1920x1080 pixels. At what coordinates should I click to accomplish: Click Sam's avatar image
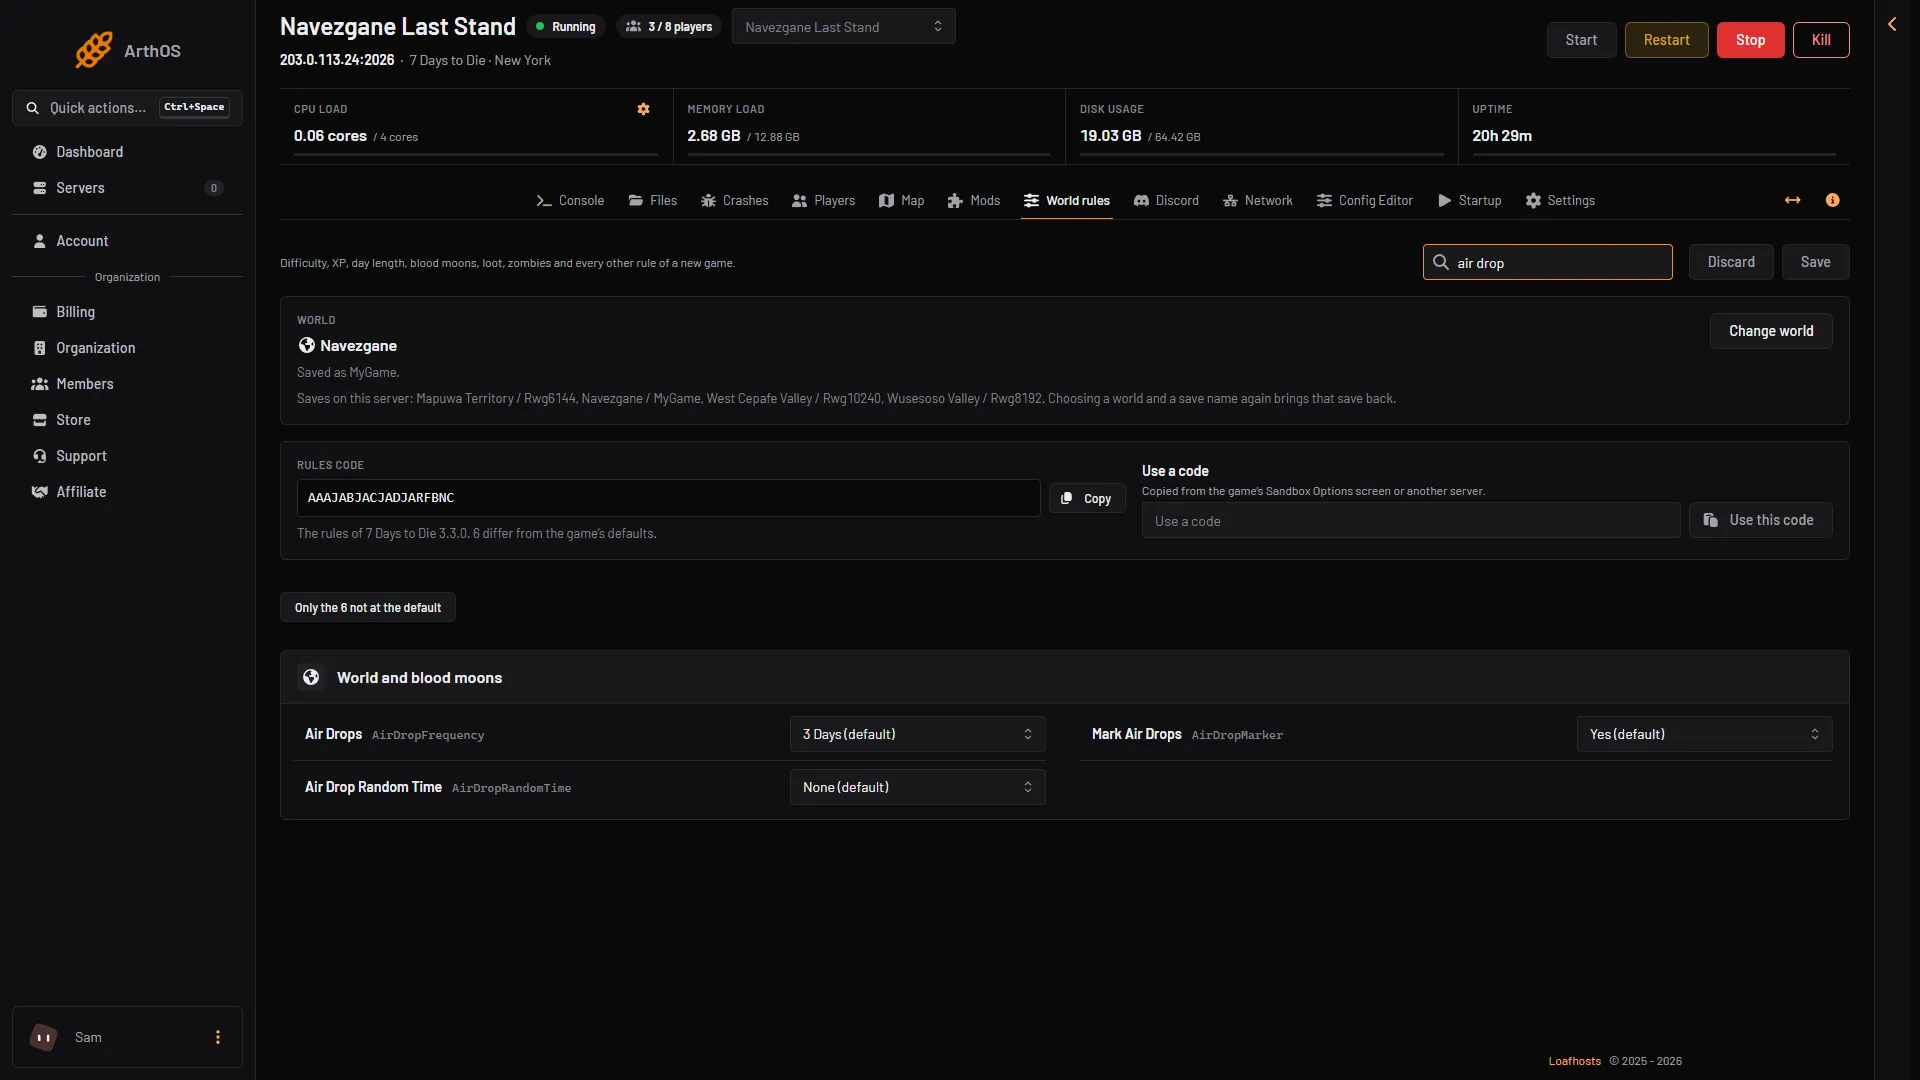pyautogui.click(x=44, y=1037)
